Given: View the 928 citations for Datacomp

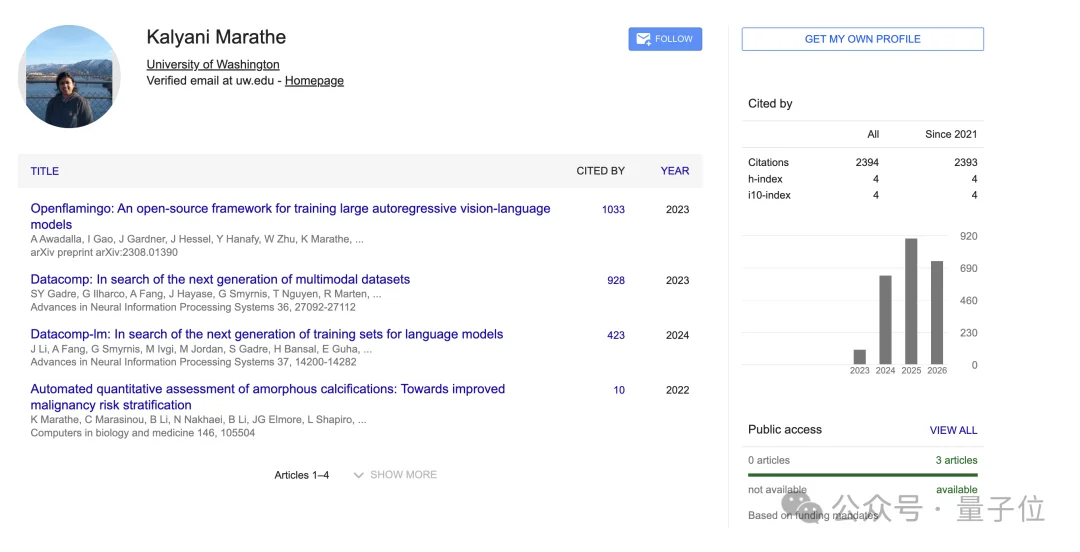Looking at the screenshot, I should tap(616, 280).
